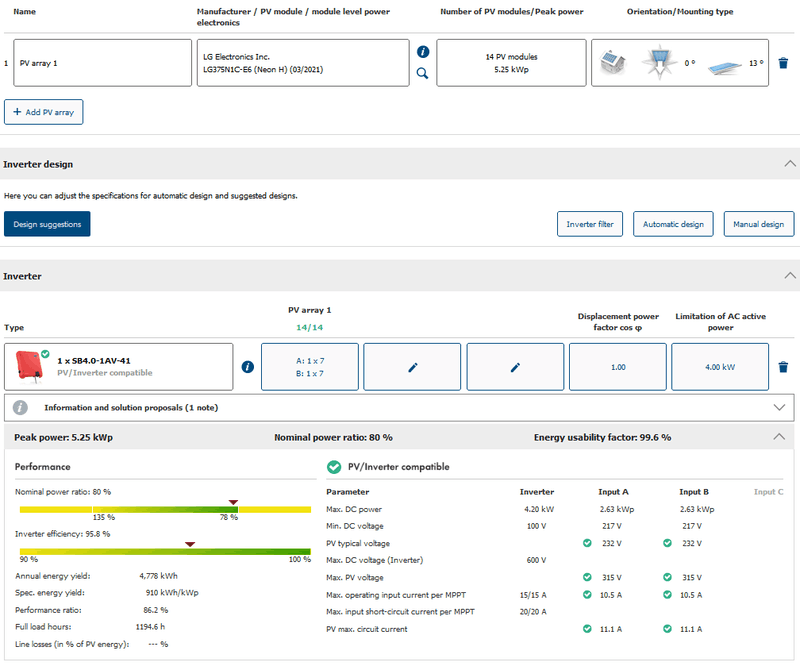Switch to Manual design
The image size is (800, 666).
758,224
